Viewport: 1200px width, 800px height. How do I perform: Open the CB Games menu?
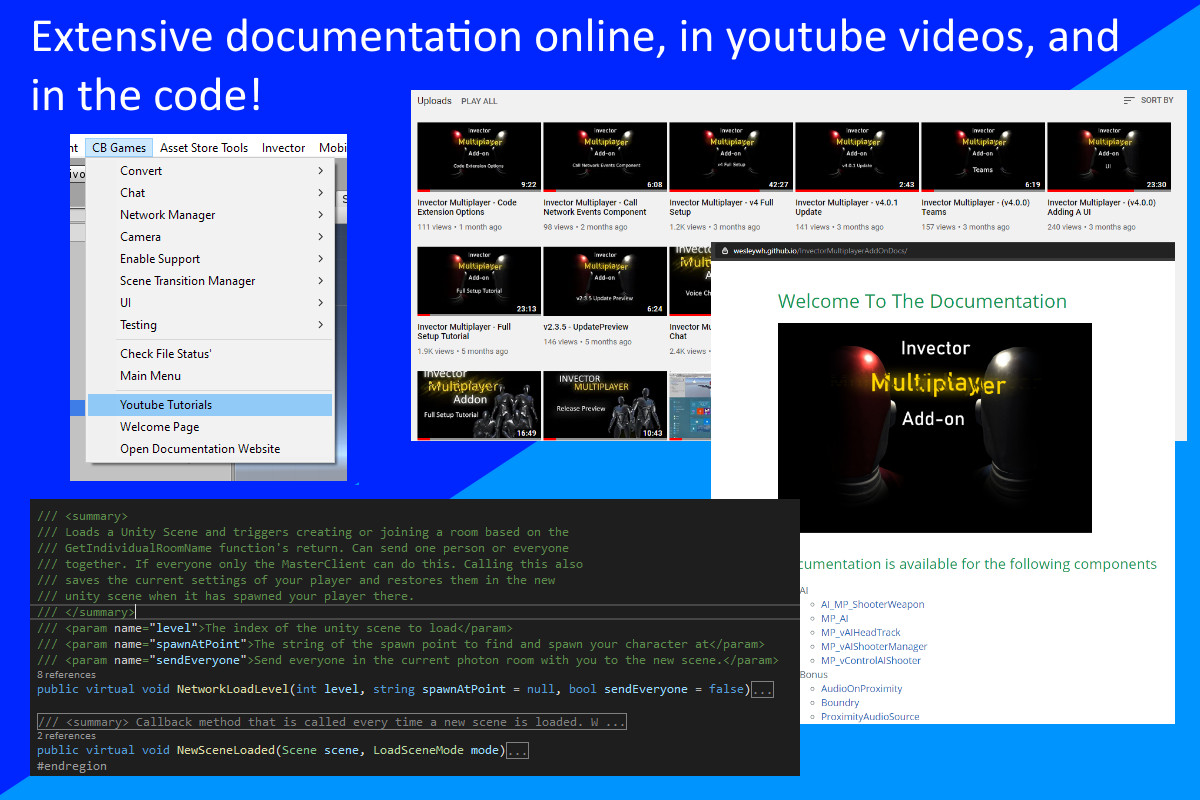119,148
